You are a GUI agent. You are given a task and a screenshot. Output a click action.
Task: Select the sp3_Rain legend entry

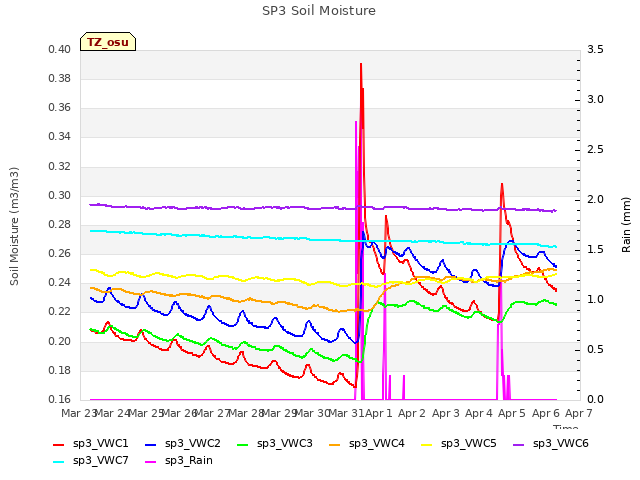pos(179,461)
